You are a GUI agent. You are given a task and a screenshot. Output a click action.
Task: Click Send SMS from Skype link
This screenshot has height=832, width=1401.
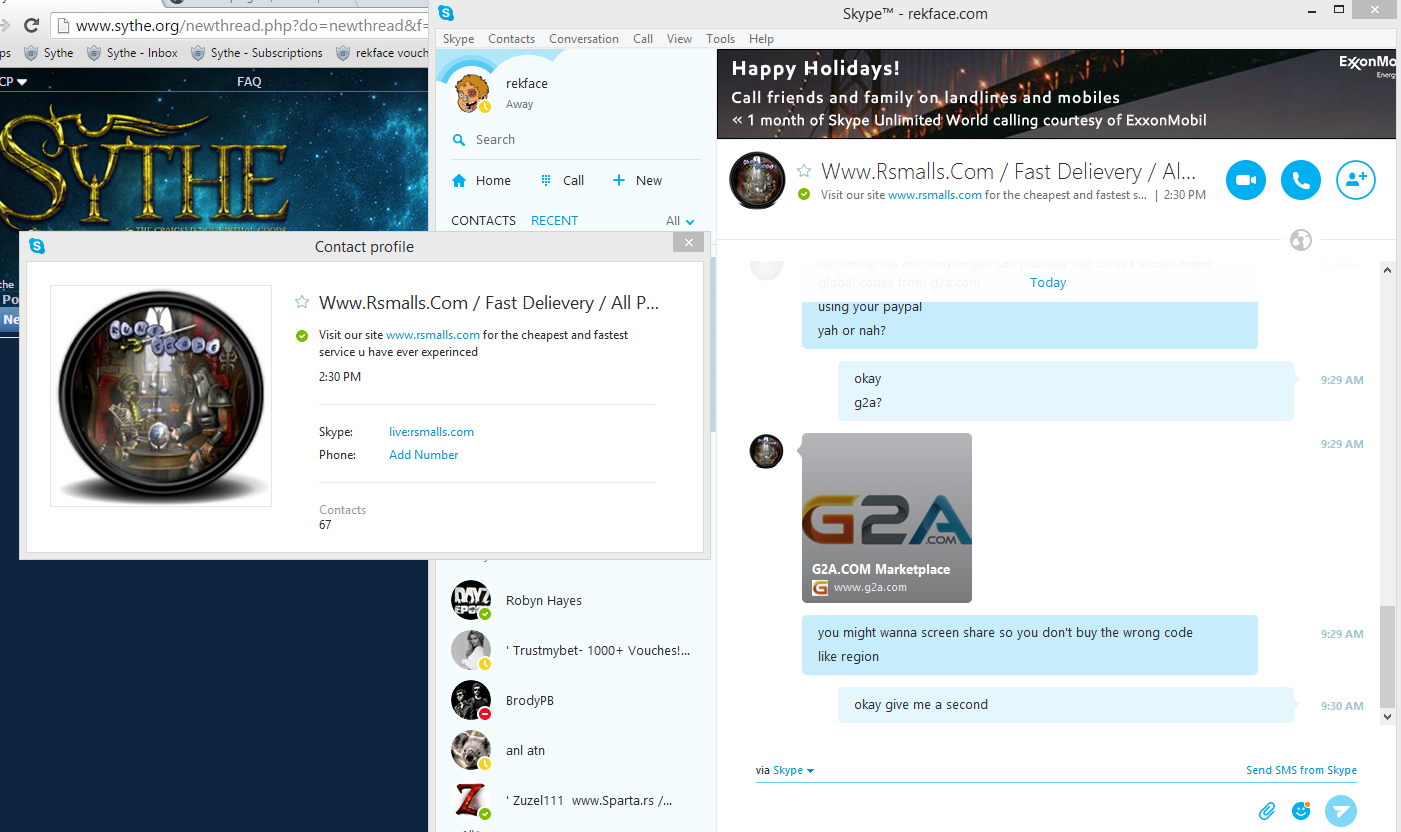[x=1301, y=770]
